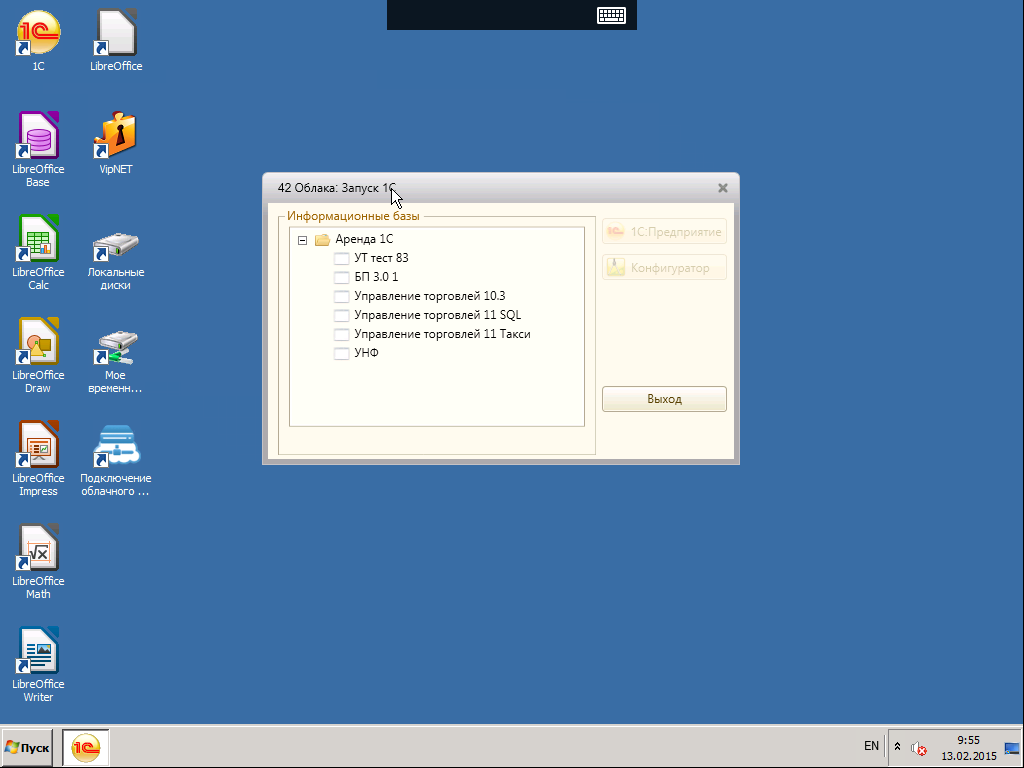This screenshot has height=768, width=1024.
Task: Click the 1C taskbar application button
Action: 86,748
